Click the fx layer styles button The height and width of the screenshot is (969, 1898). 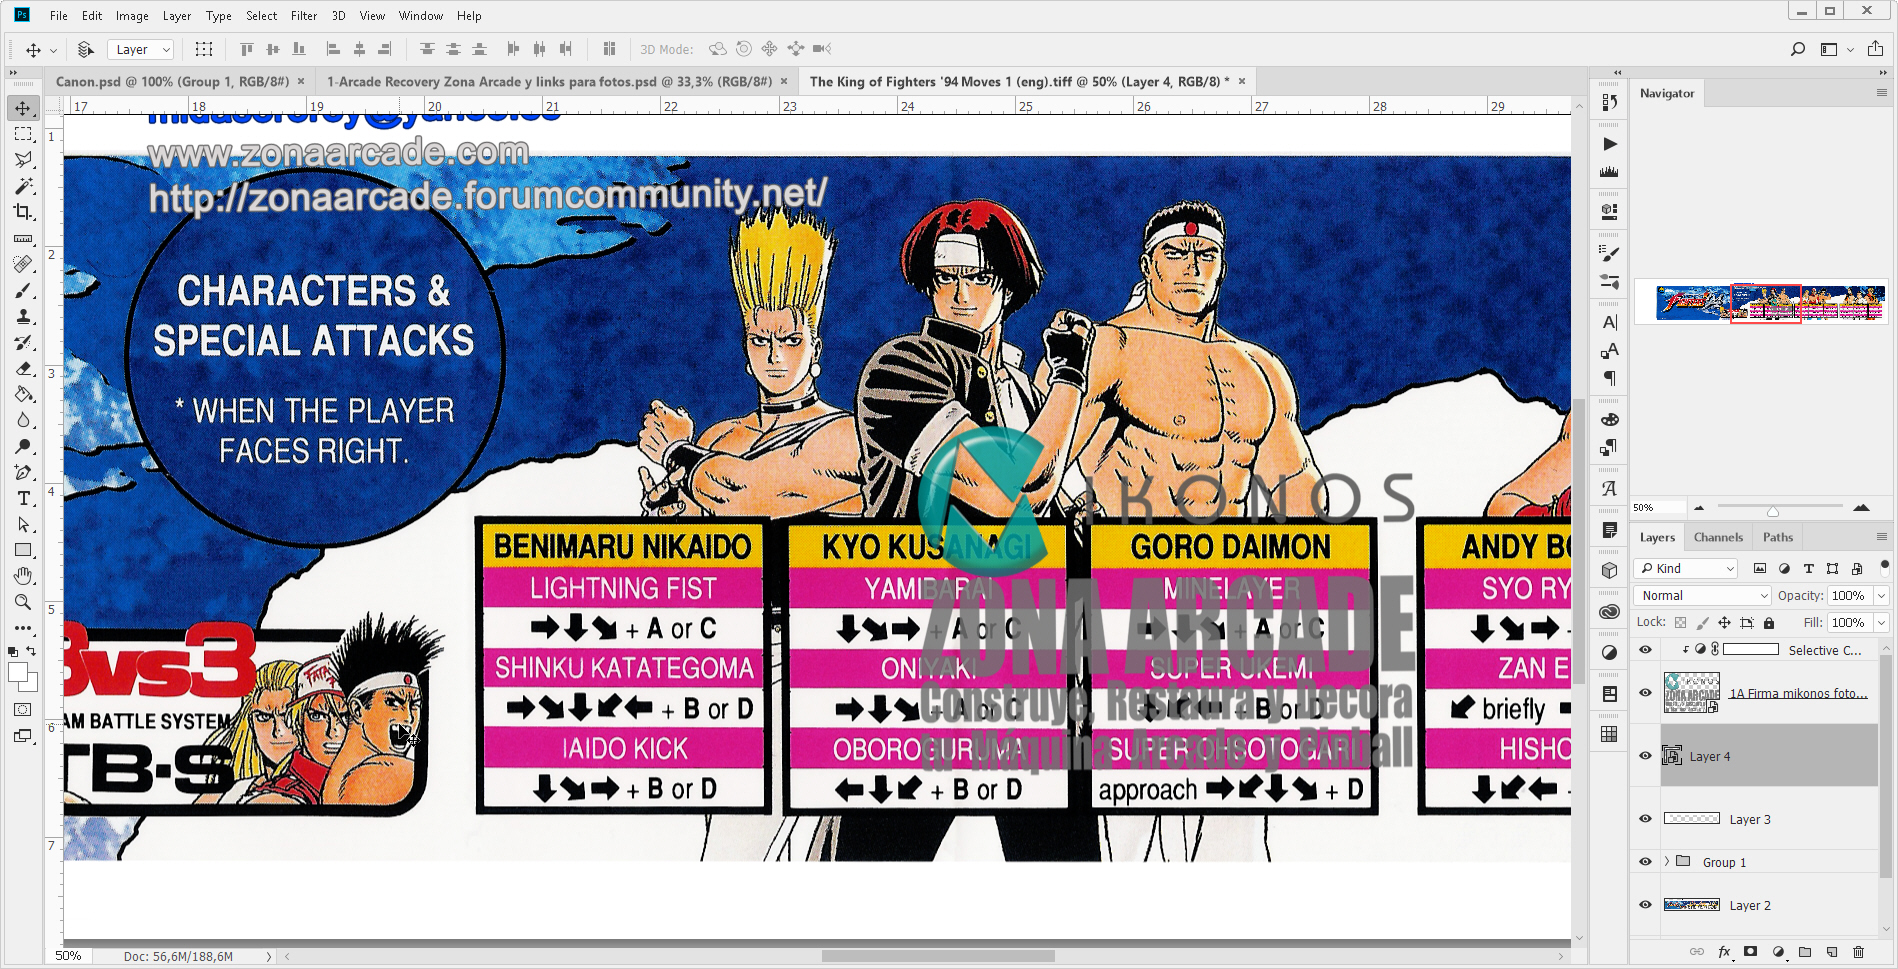[x=1724, y=953]
